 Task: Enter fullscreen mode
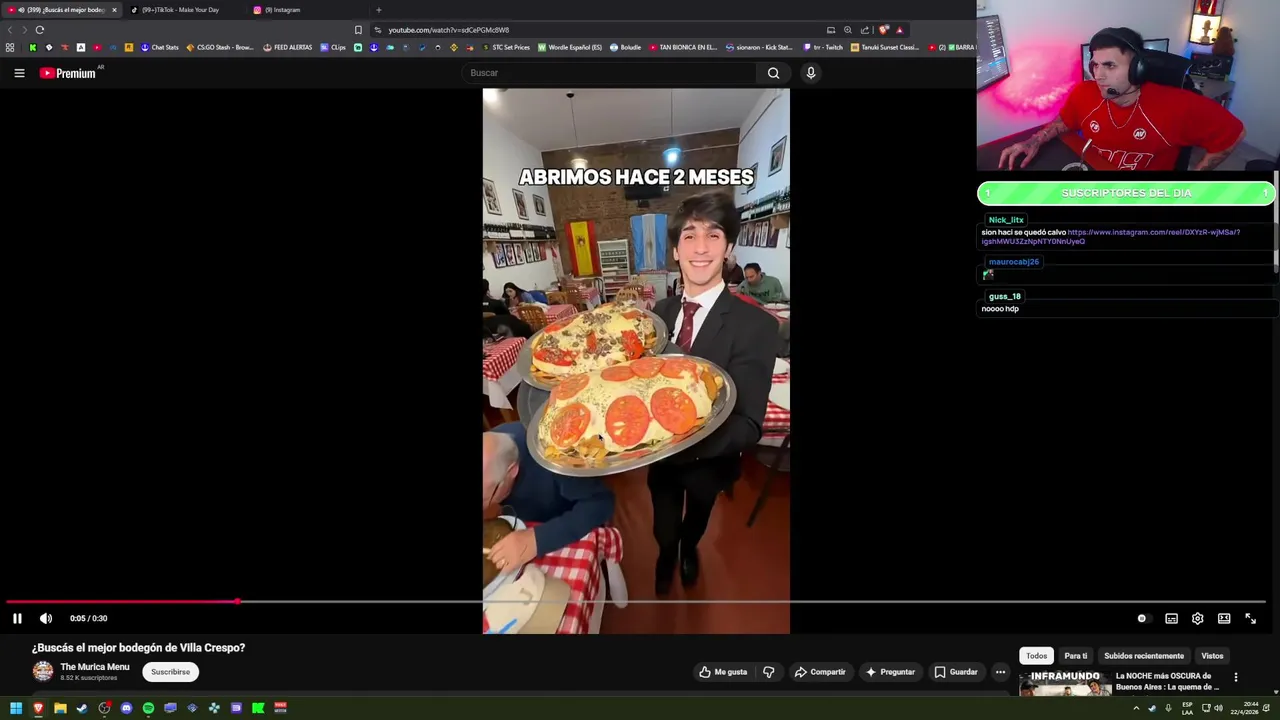click(x=1250, y=618)
